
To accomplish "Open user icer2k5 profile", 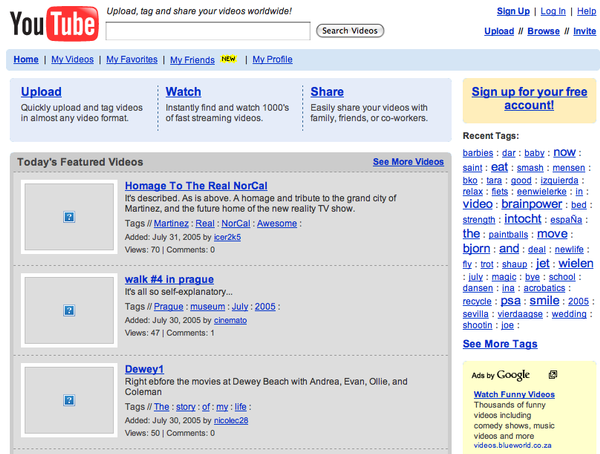I will pos(227,237).
